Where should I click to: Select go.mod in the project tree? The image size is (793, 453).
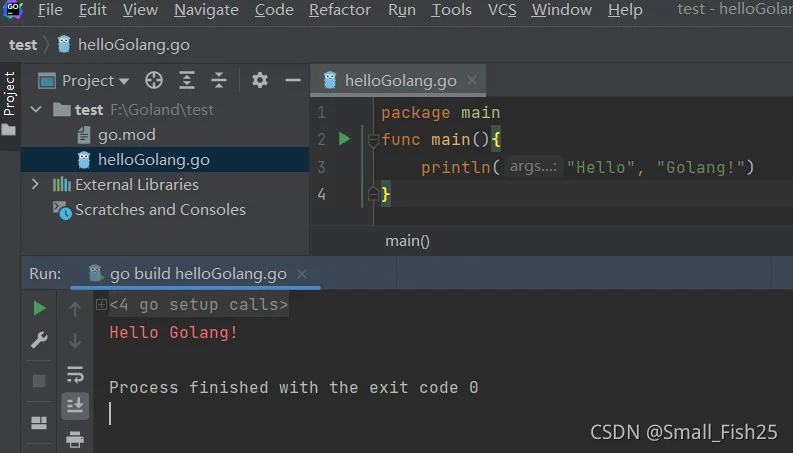pyautogui.click(x=126, y=134)
